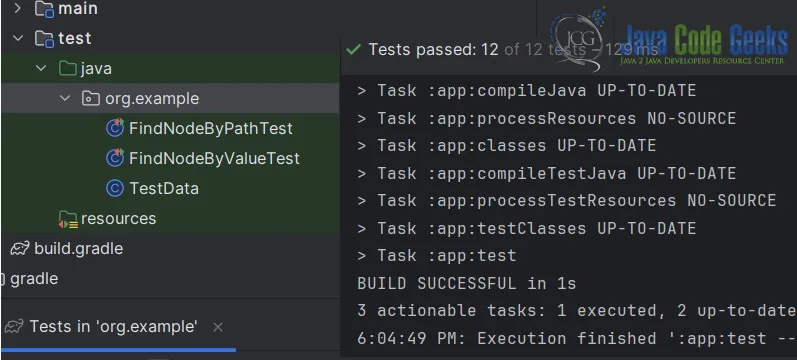The image size is (797, 360).
Task: Click the java test sources folder icon
Action: 68,68
